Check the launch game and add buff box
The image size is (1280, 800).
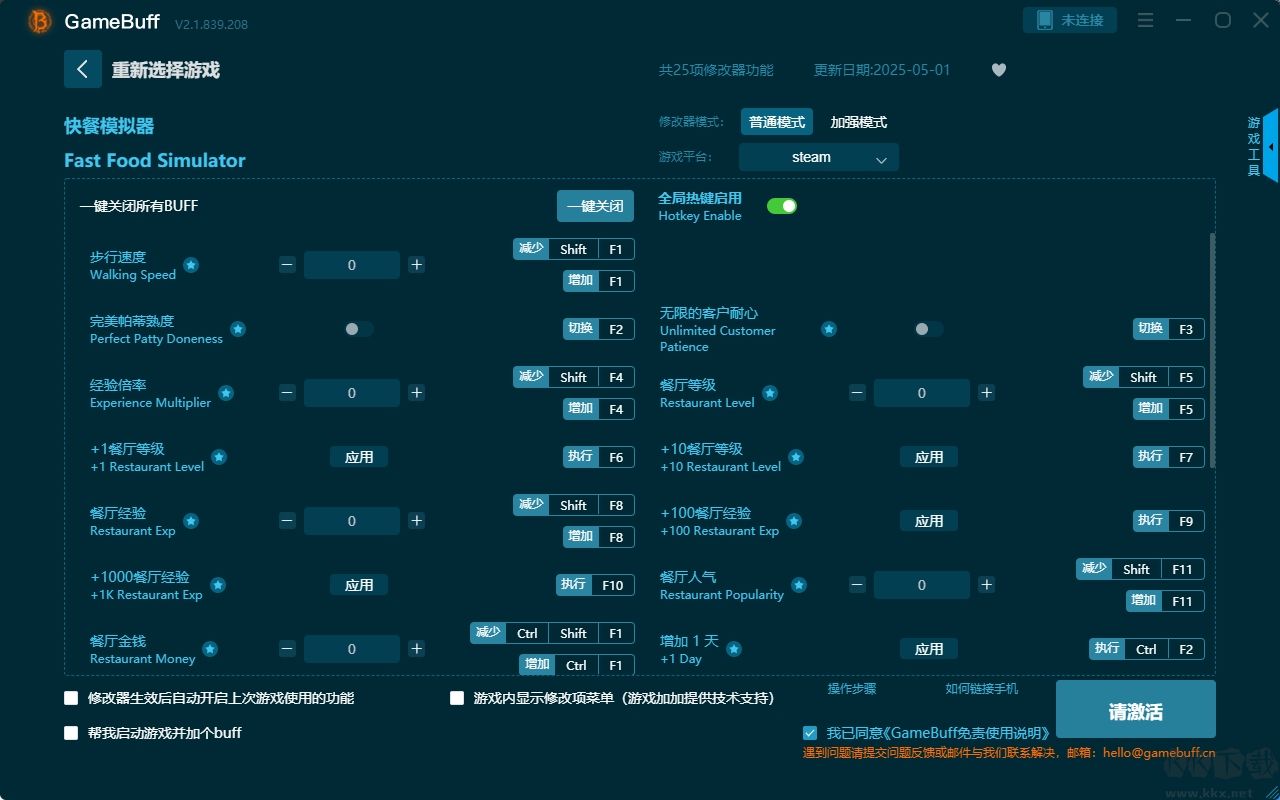click(71, 733)
